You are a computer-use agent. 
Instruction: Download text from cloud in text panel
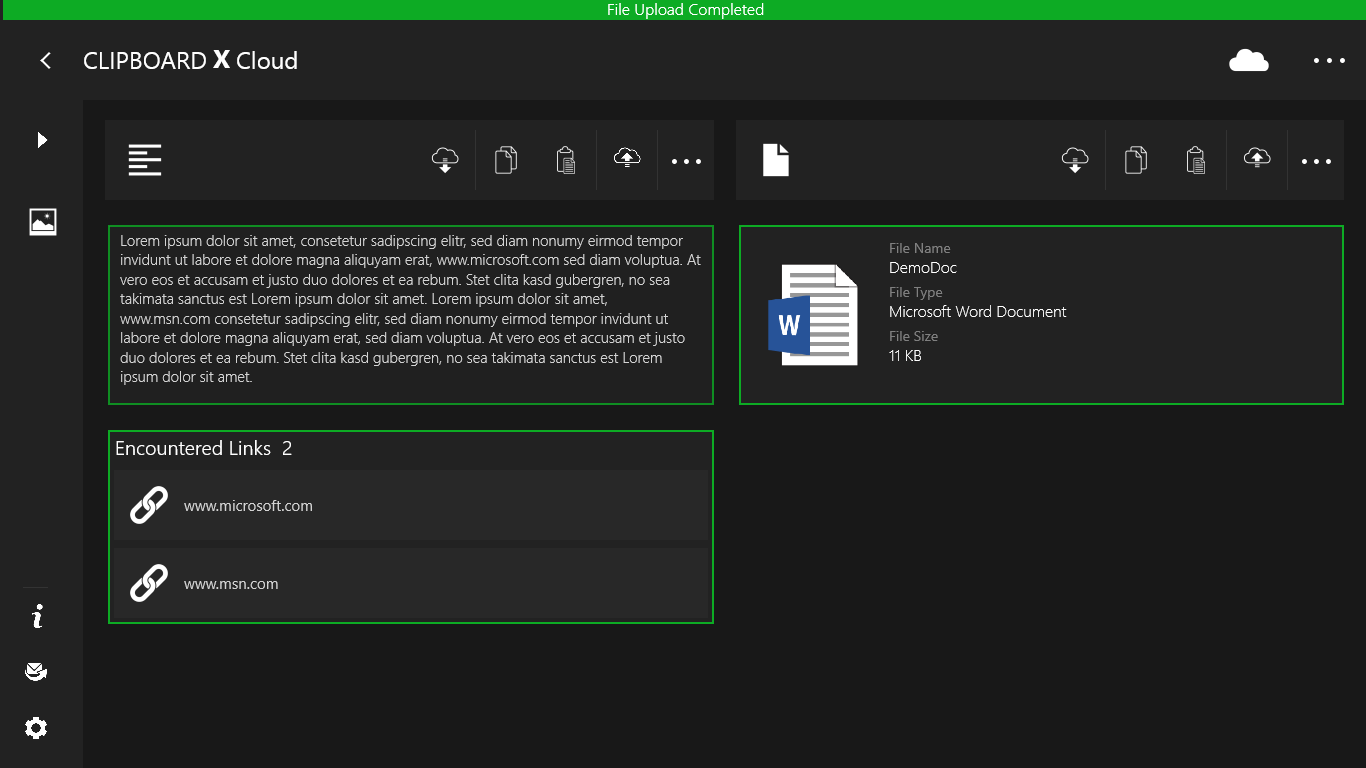pyautogui.click(x=445, y=160)
